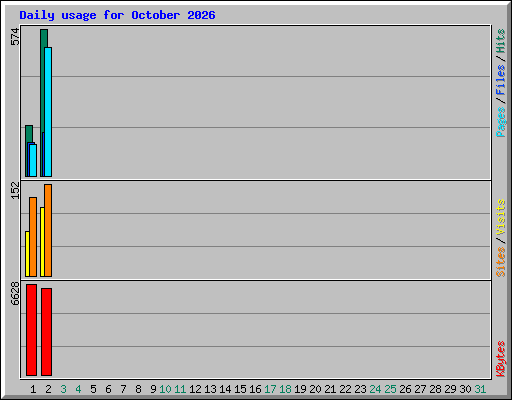
Task: Click the orange Sites bar for day 1
Action: (x=33, y=237)
